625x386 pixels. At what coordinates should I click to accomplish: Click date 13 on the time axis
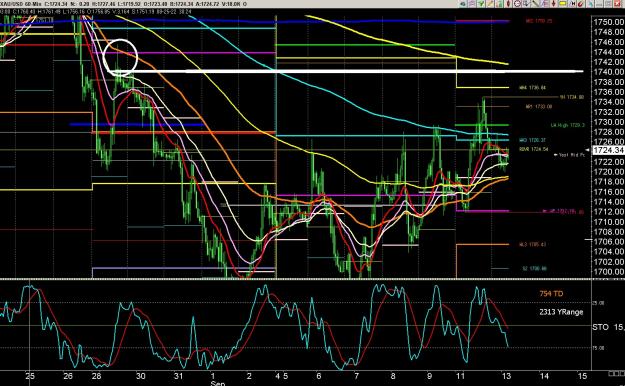pyautogui.click(x=506, y=376)
